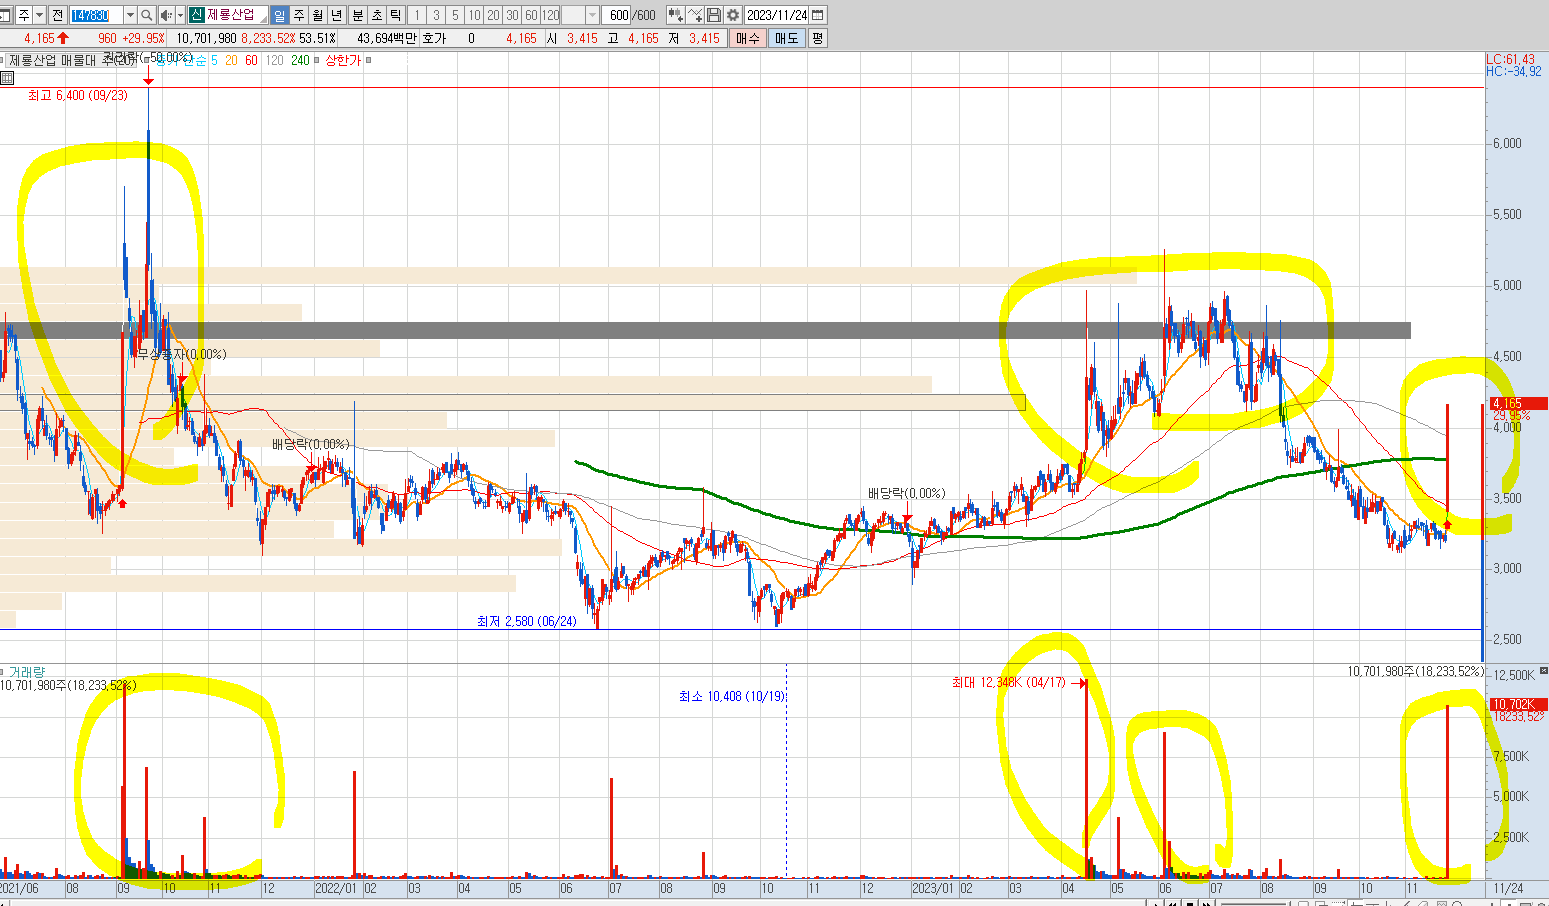Click the 제룡산업 매물대 legend text
Image resolution: width=1549 pixels, height=906 pixels.
pyautogui.click(x=54, y=60)
